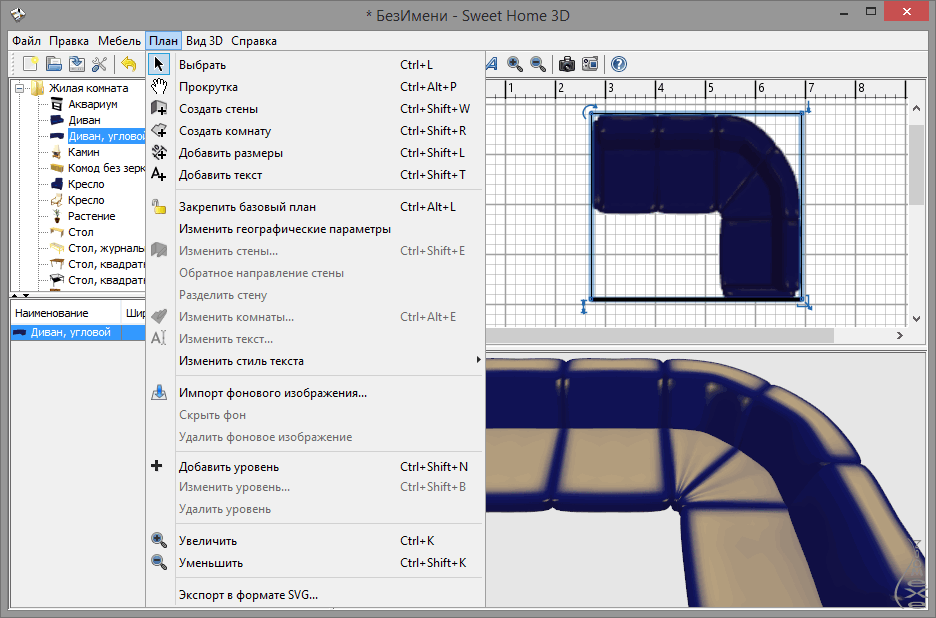Click the New home toolbar icon
This screenshot has width=936, height=618.
(x=30, y=64)
